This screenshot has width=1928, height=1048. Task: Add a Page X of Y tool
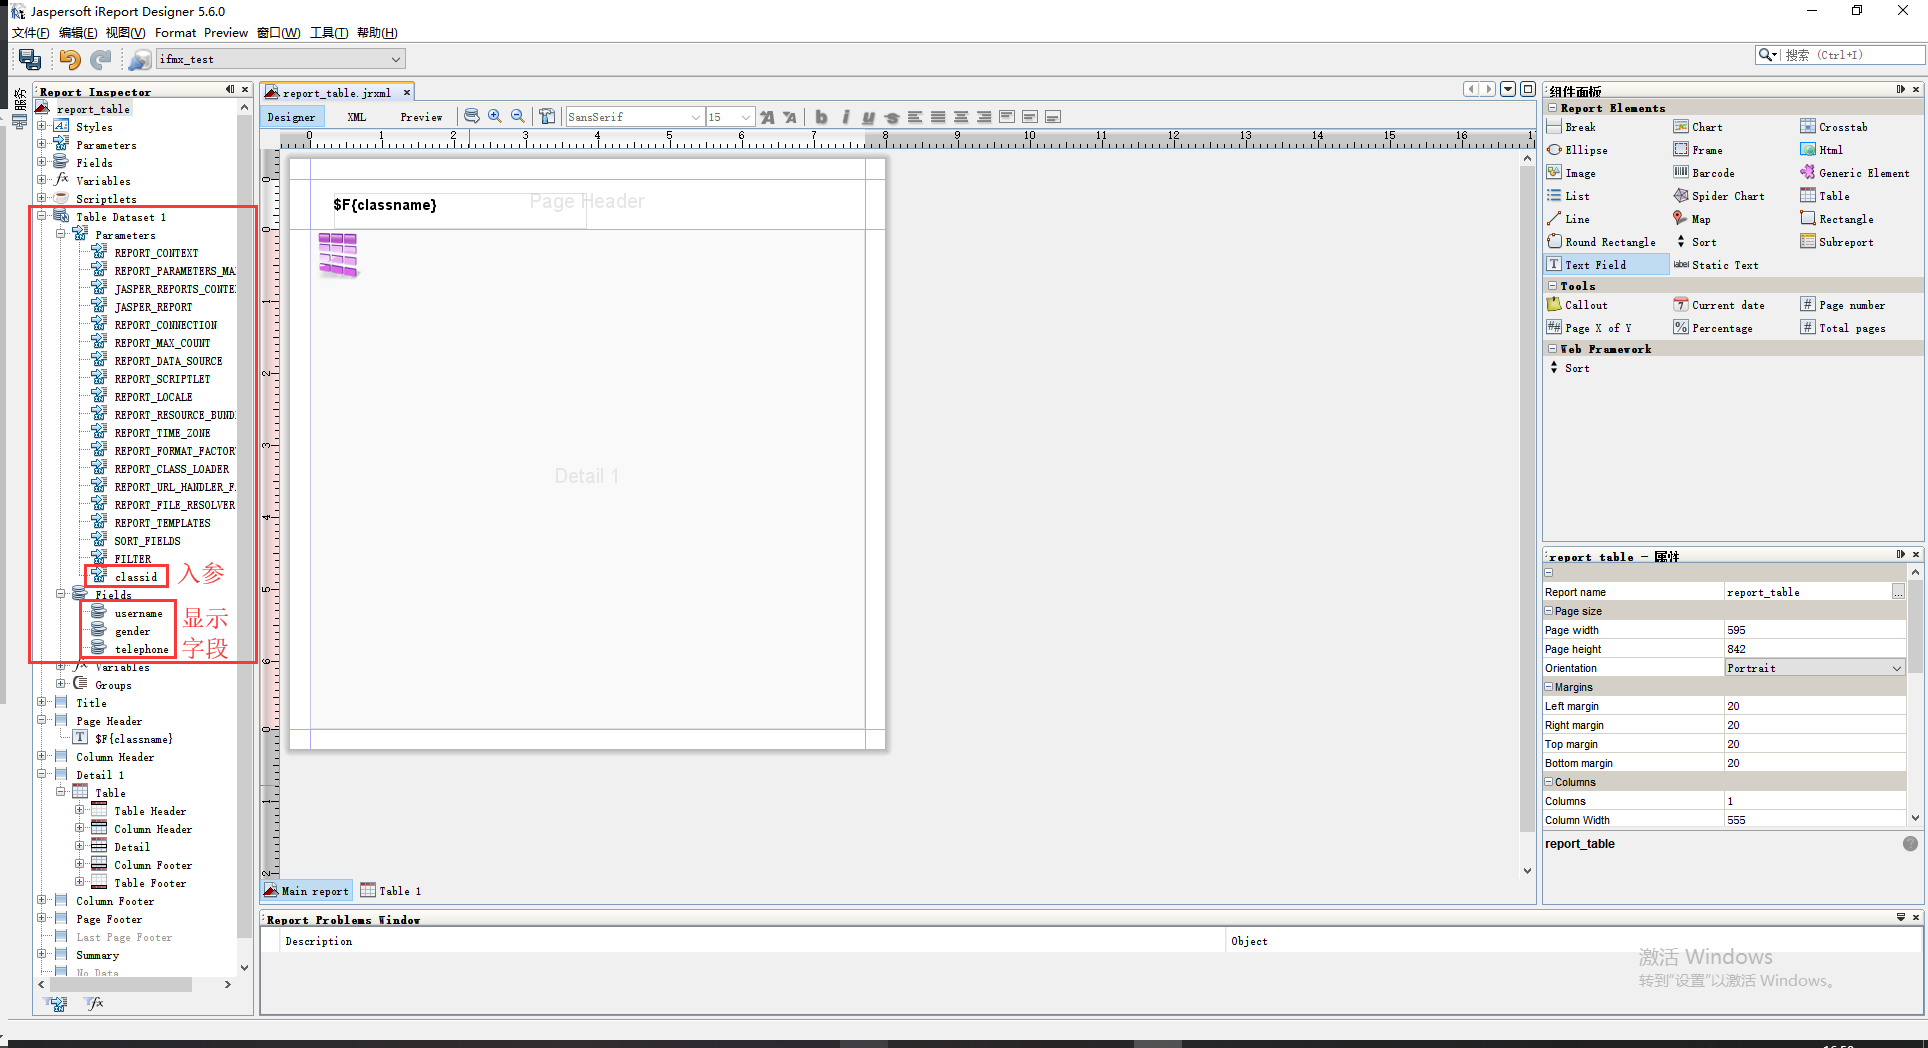[1600, 327]
